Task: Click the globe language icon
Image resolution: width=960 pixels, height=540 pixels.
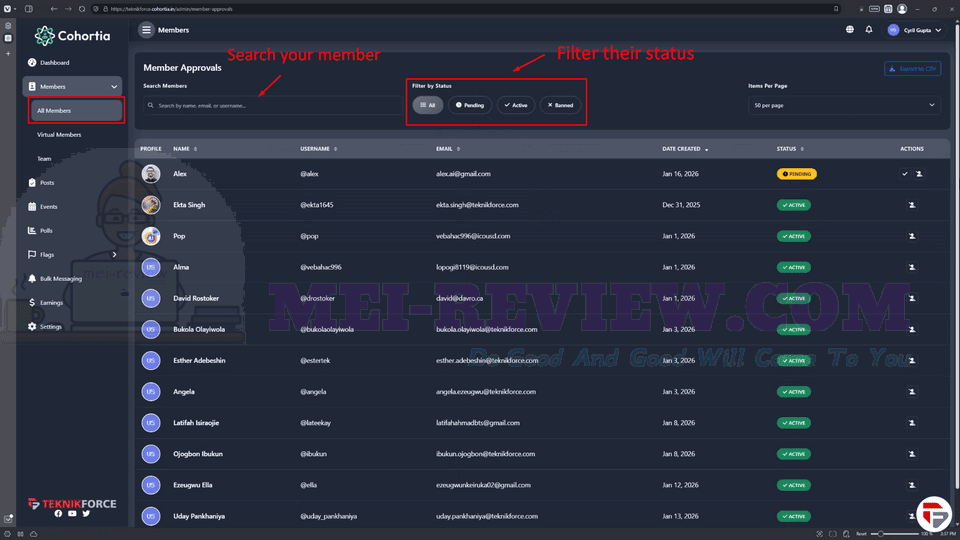Action: (850, 29)
